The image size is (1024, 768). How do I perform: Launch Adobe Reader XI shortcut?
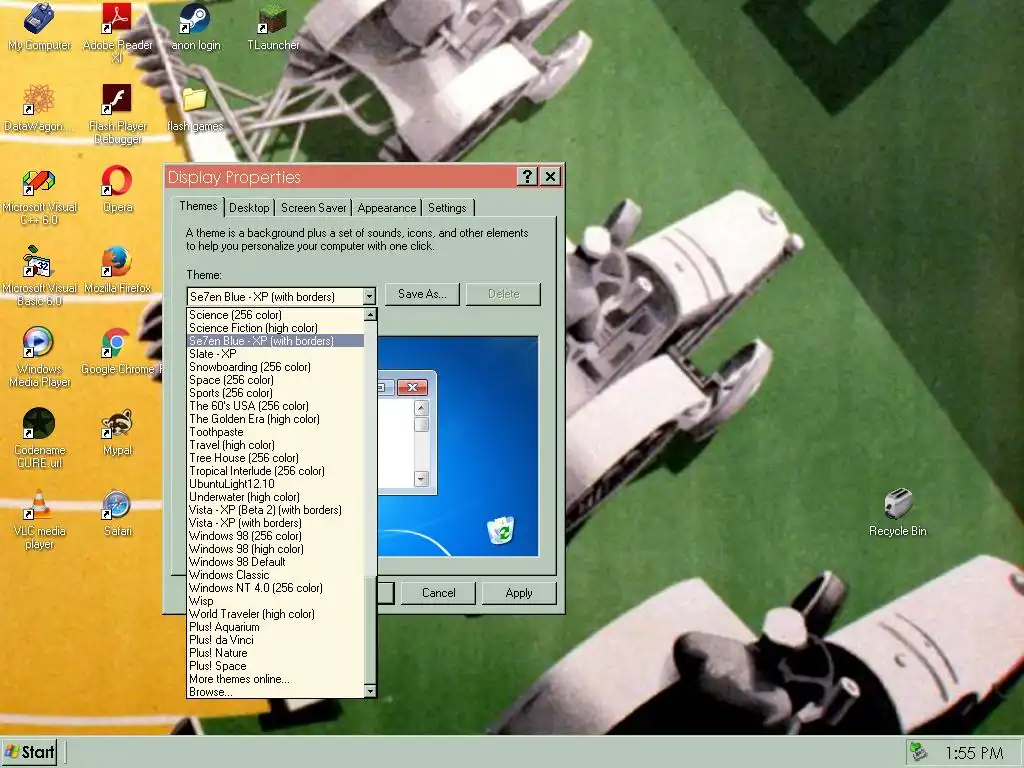(x=118, y=31)
